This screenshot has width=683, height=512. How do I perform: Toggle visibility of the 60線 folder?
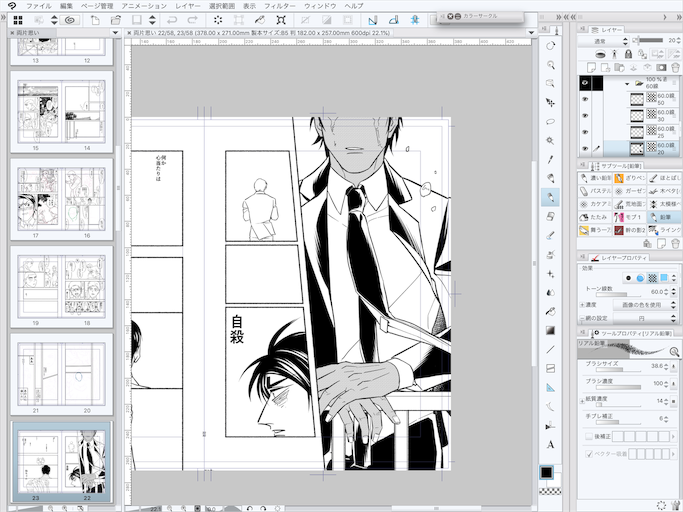[585, 83]
